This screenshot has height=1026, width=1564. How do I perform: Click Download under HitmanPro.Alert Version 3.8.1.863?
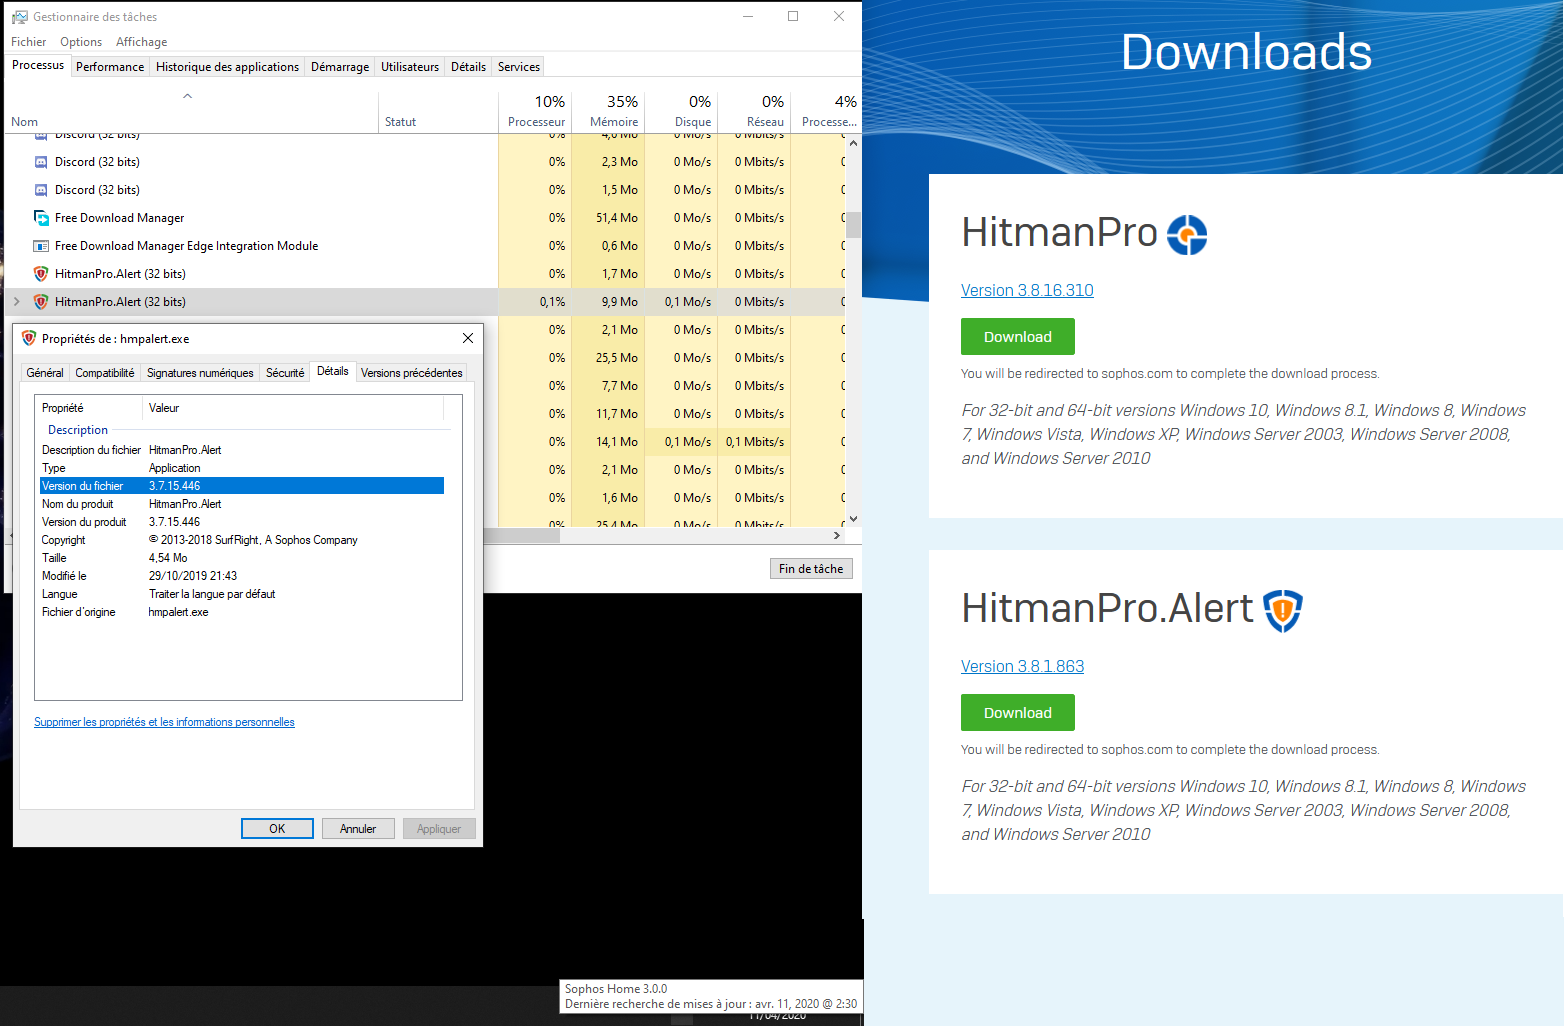pos(1018,713)
